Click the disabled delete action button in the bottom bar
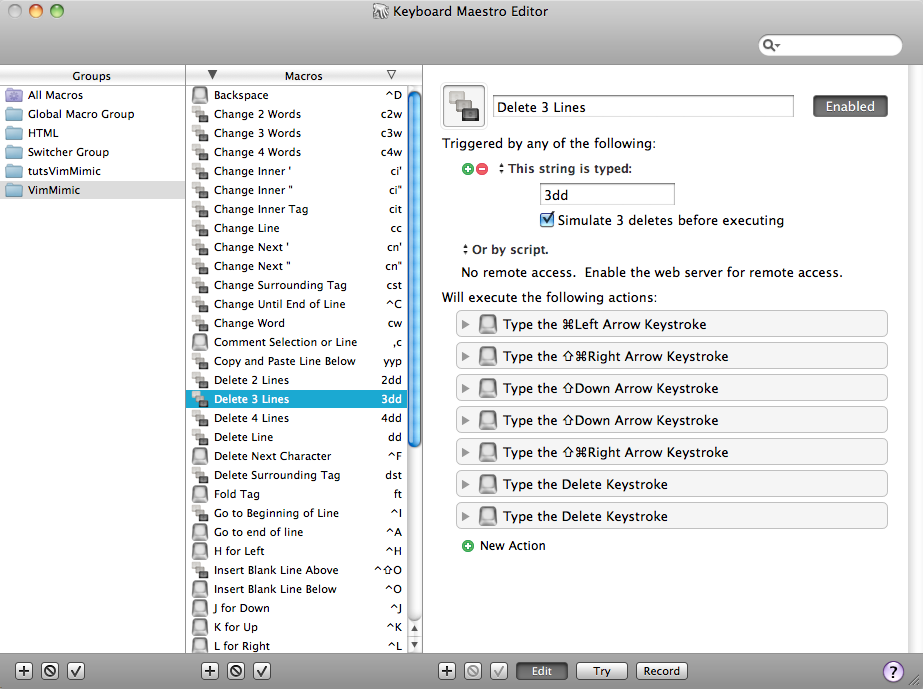This screenshot has width=923, height=689. coord(473,671)
